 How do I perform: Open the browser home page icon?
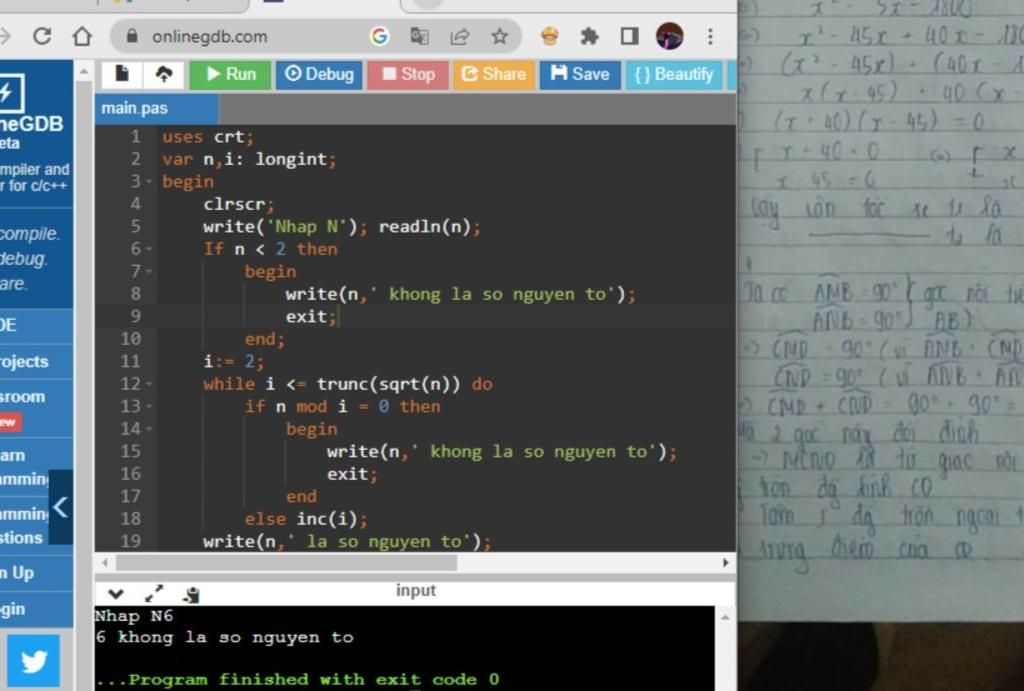(82, 36)
